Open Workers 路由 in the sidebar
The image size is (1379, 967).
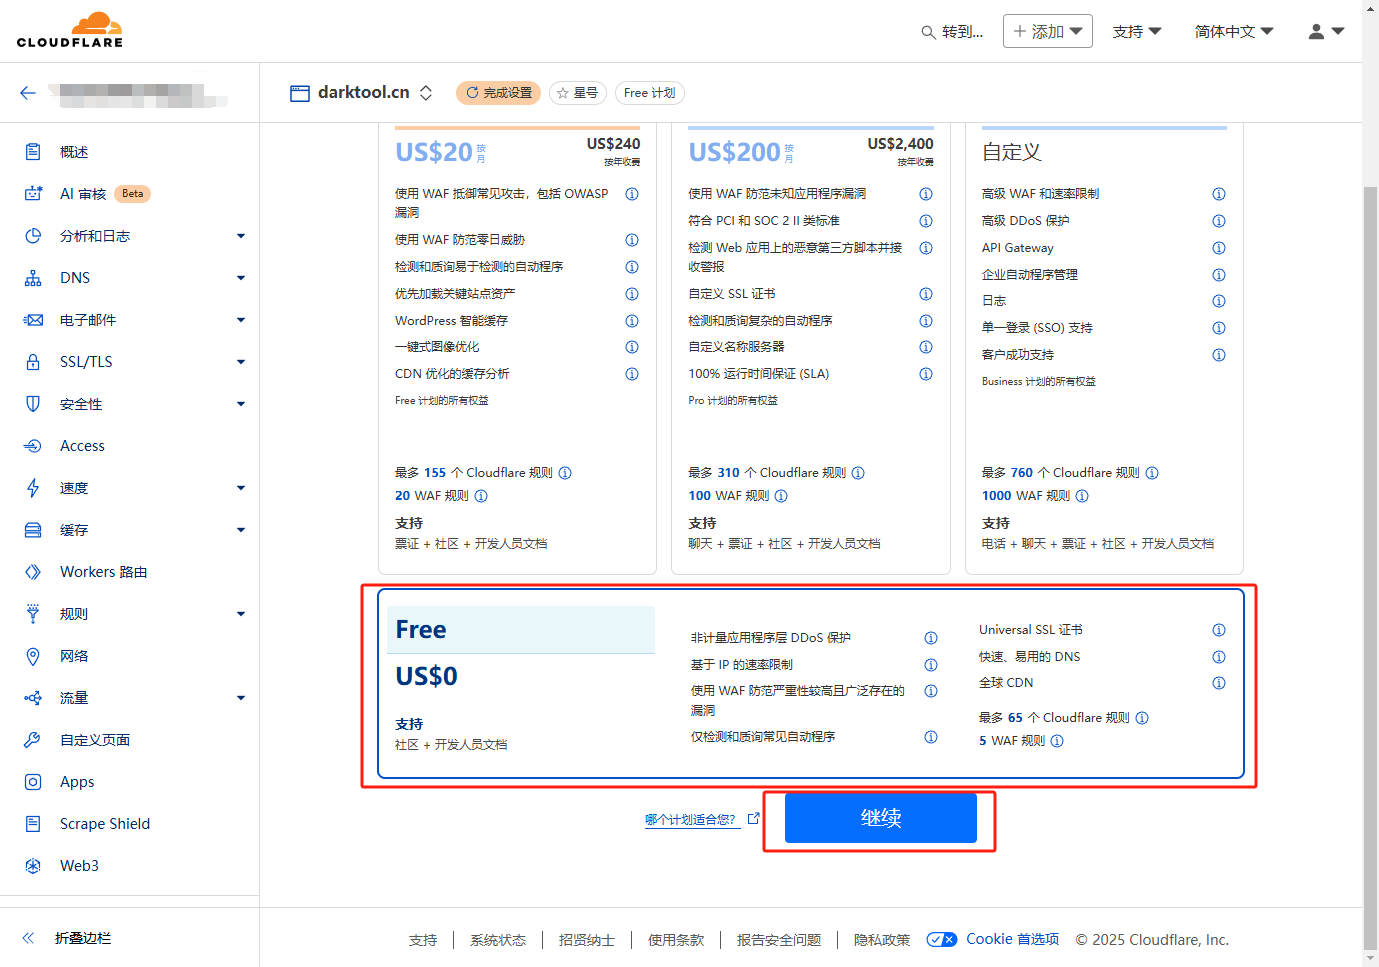[104, 572]
